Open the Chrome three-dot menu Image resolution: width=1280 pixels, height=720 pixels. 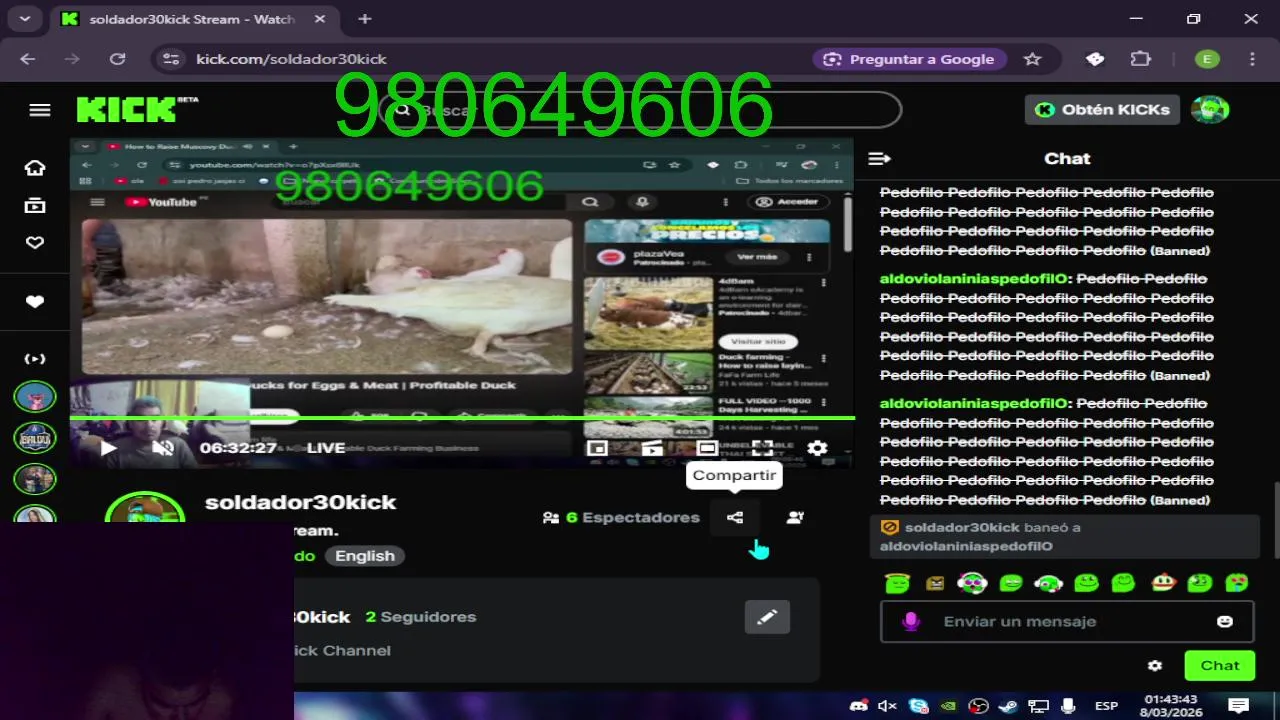tap(1252, 59)
